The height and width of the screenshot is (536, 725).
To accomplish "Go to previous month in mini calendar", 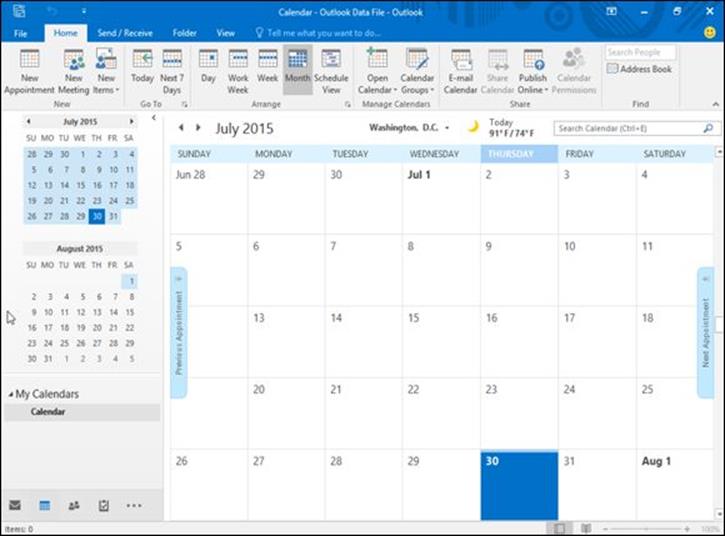I will pos(29,121).
